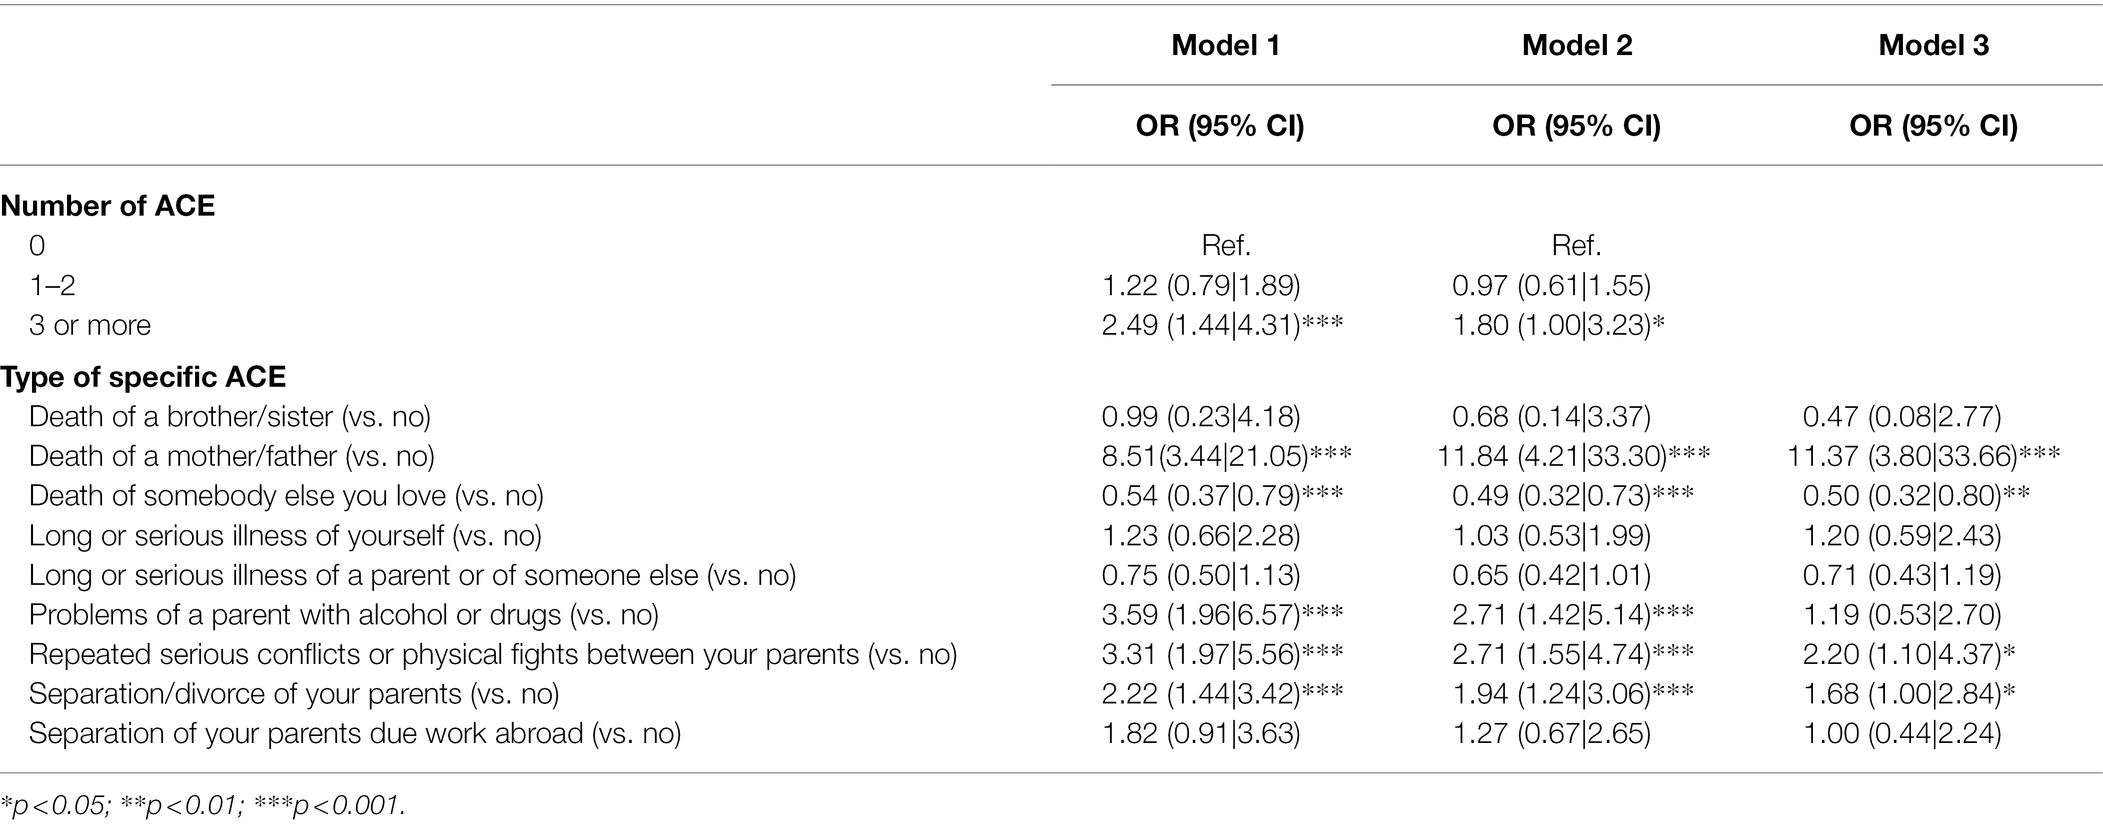
Task: Select Death of a mother/father row label
Action: [x=232, y=456]
